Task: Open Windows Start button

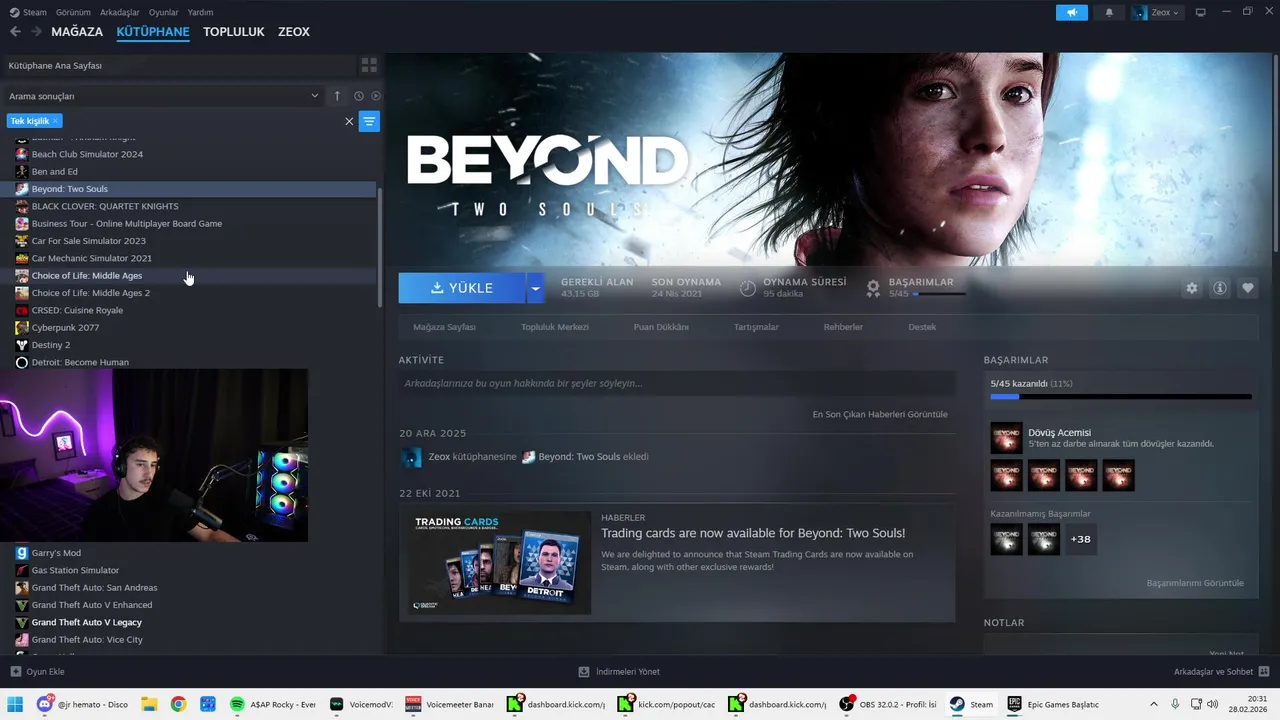Action: point(15,704)
